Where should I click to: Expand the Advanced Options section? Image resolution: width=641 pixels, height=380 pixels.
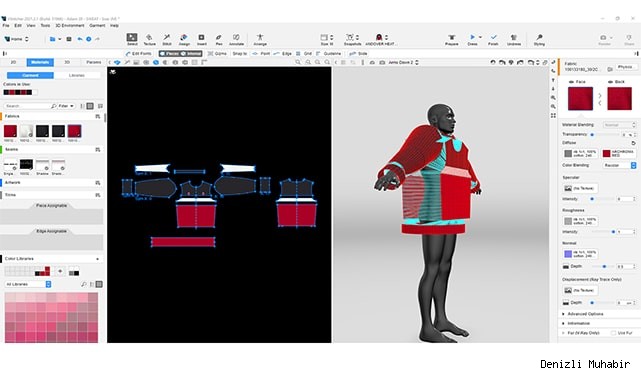pos(585,314)
